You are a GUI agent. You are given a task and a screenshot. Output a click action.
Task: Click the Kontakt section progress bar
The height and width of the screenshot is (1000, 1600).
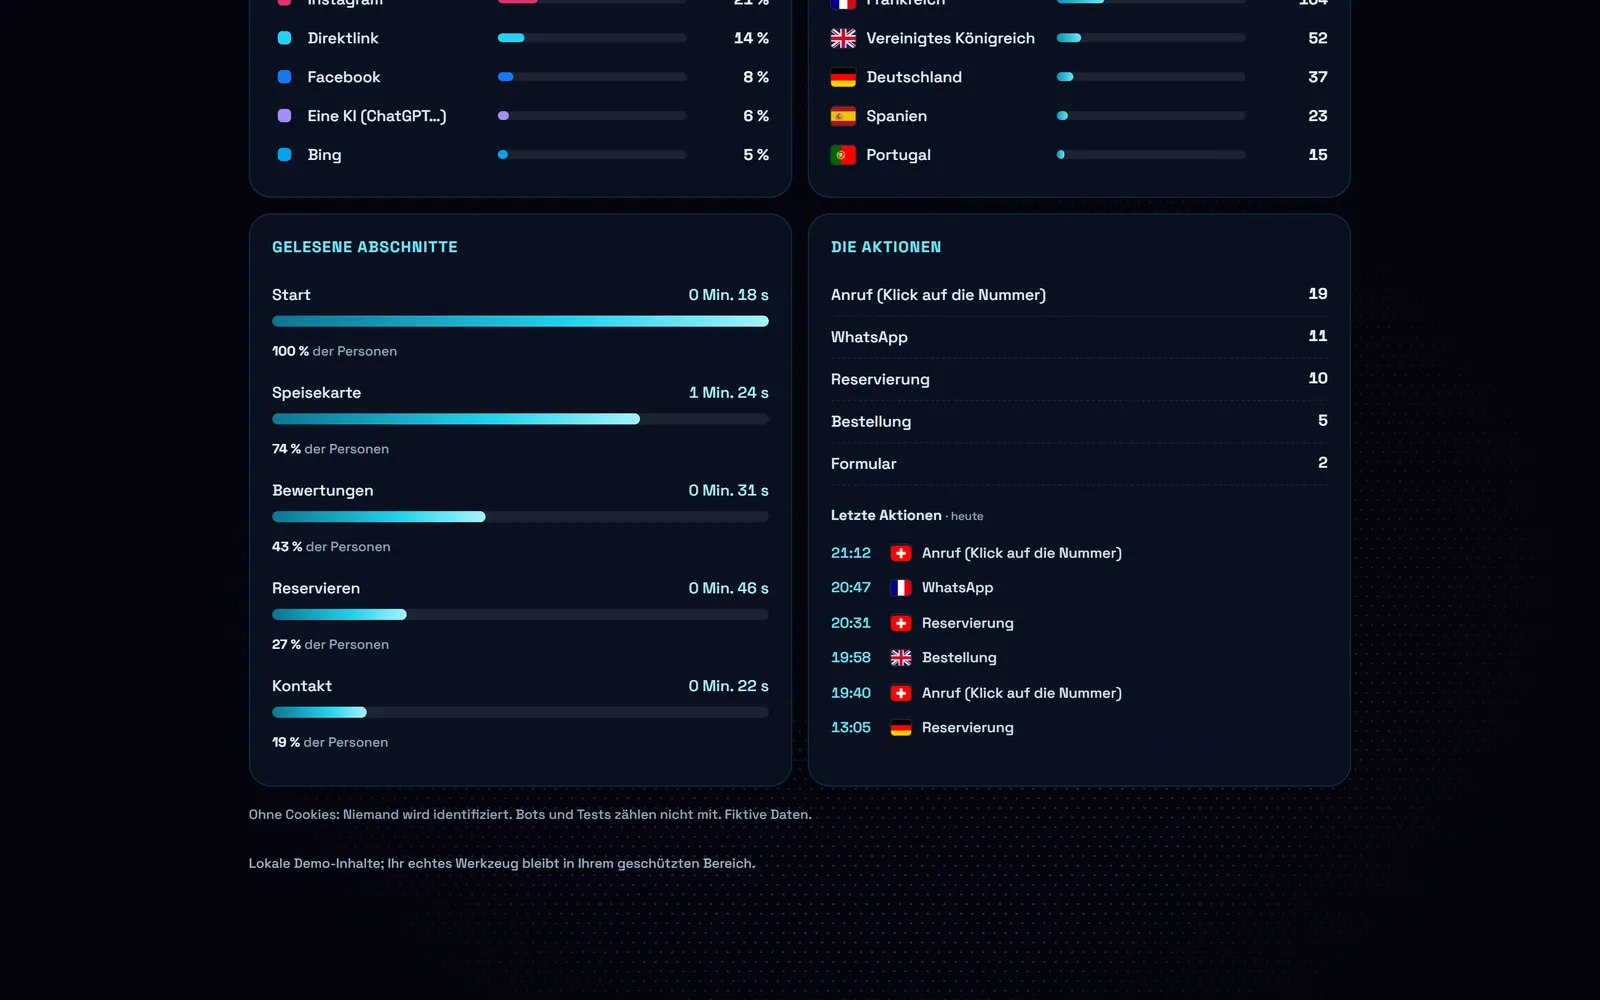(x=520, y=713)
